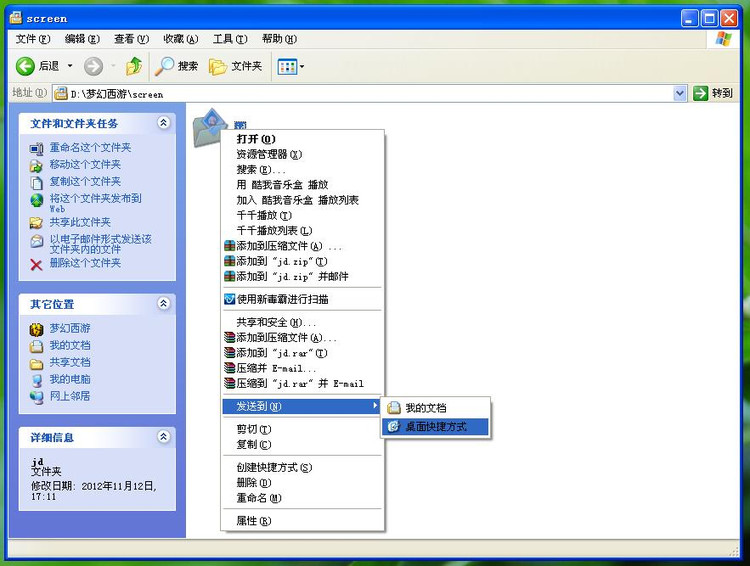This screenshot has height=566, width=750.
Task: Click 以电子邮件形式发送 task link
Action: coord(100,244)
